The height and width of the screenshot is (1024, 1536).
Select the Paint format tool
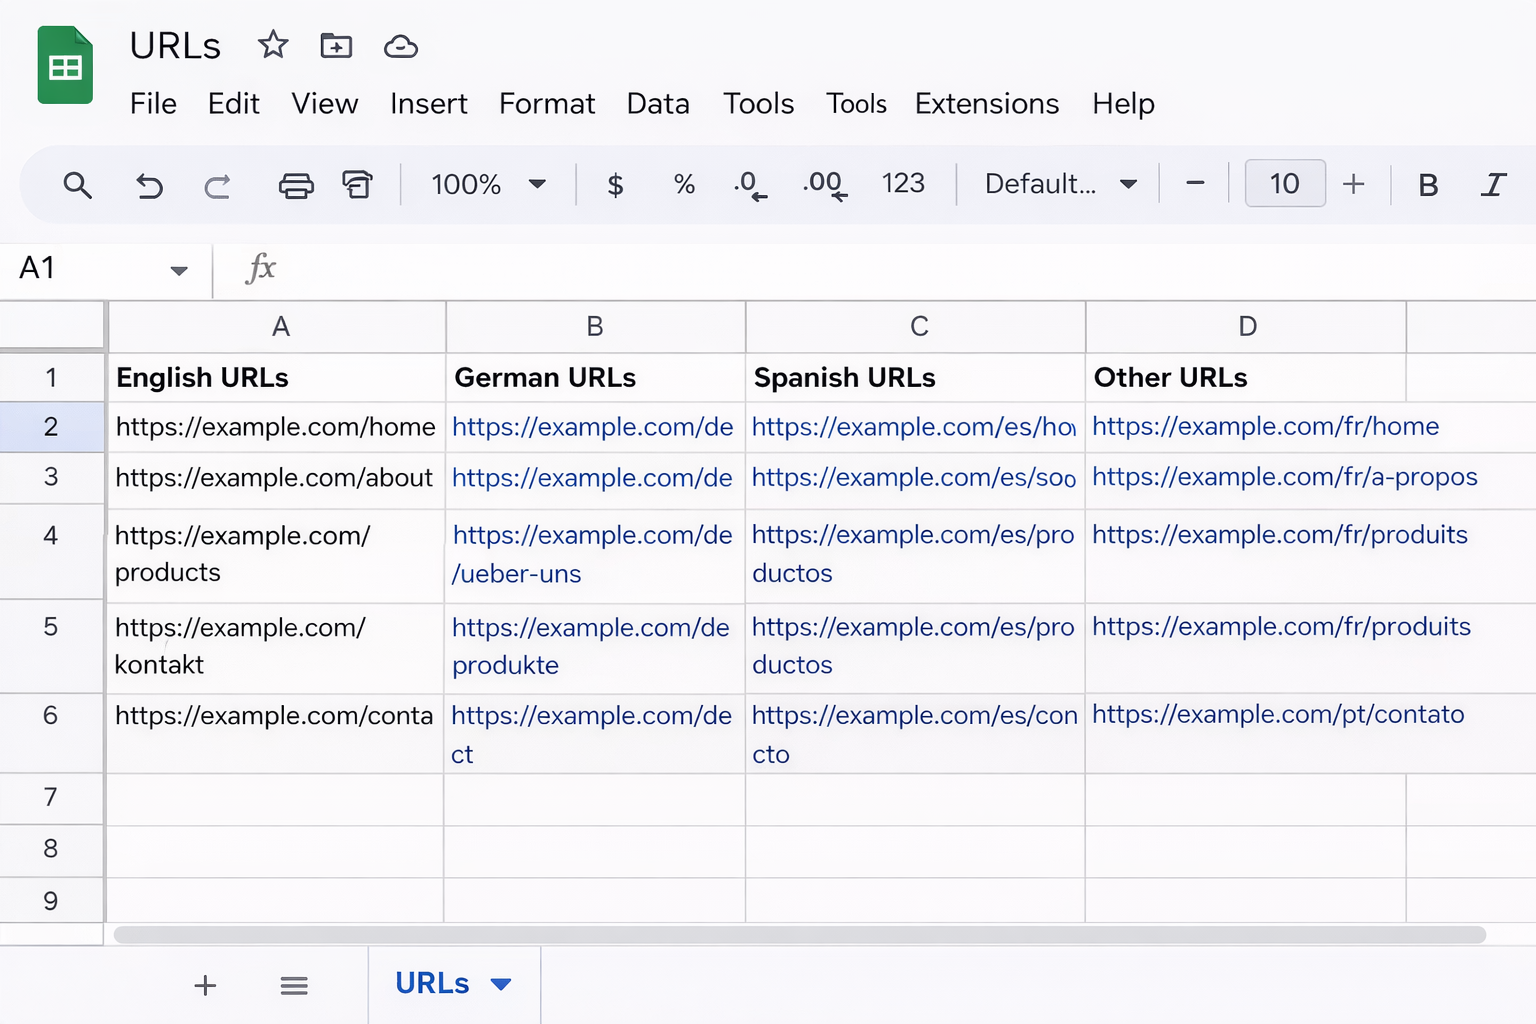tap(357, 185)
